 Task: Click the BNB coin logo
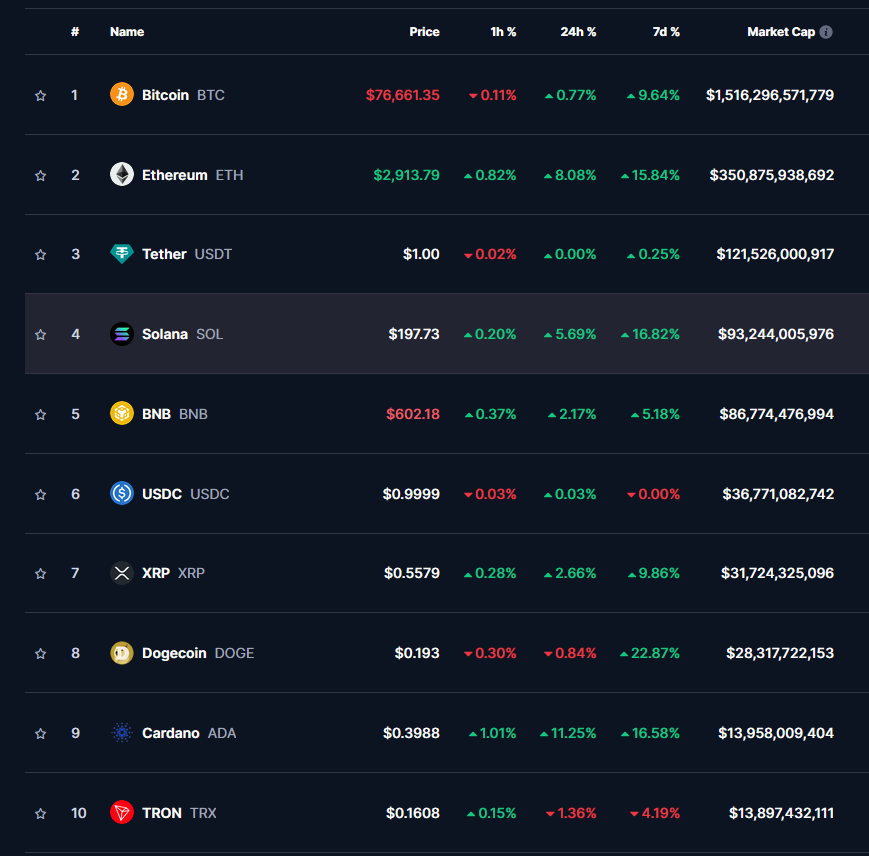(122, 413)
